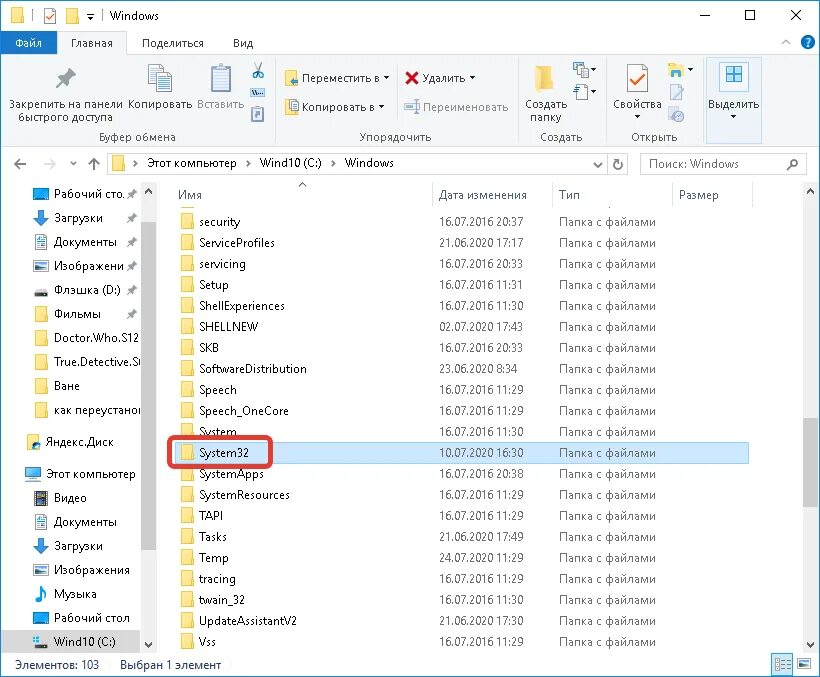Click the blue Help question mark icon
The height and width of the screenshot is (677, 820).
[x=808, y=42]
